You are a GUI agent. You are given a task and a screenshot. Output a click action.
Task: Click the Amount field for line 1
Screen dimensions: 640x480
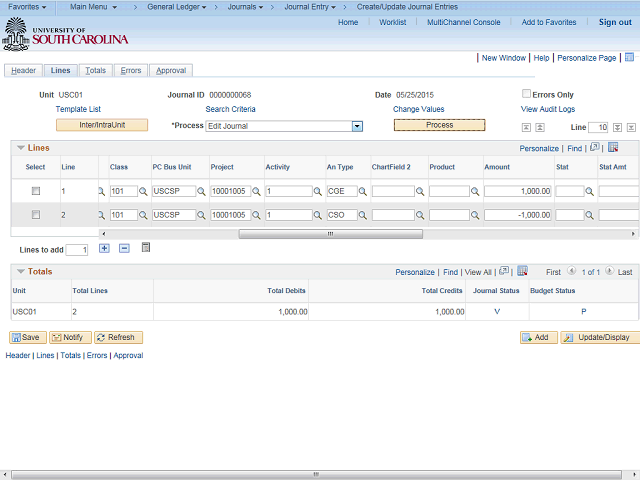(518, 191)
